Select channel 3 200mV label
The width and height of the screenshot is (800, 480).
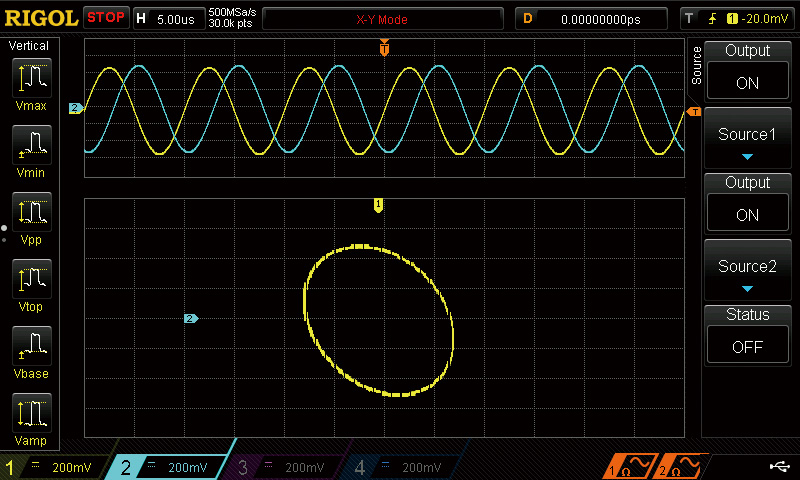click(305, 467)
